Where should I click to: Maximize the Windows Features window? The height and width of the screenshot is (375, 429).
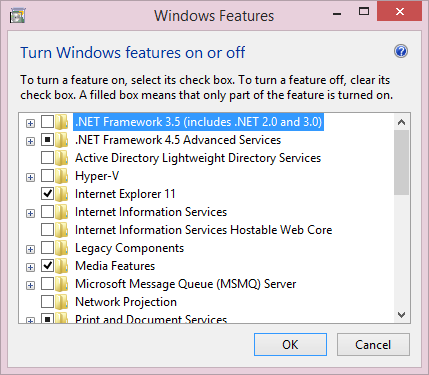click(x=364, y=12)
